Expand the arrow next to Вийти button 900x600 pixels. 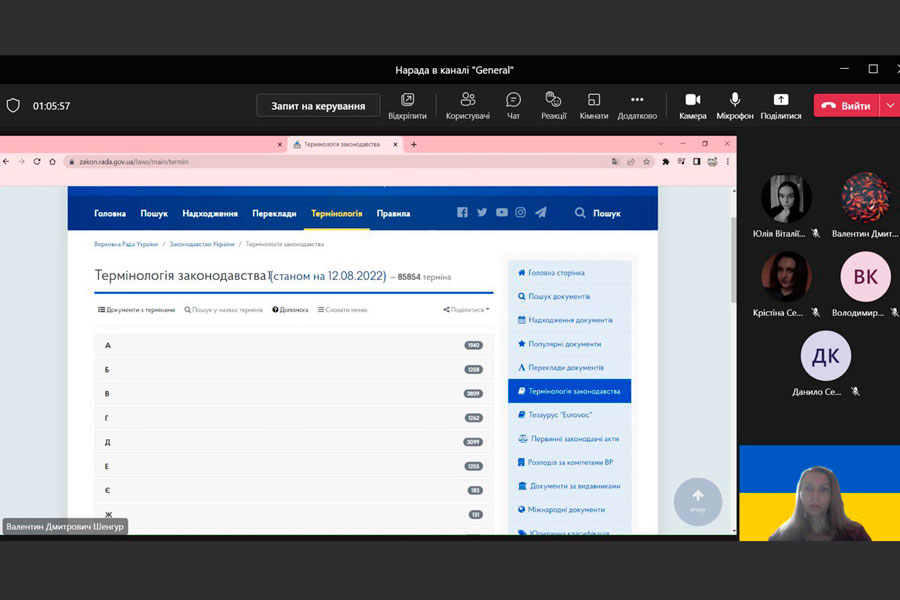pos(889,106)
